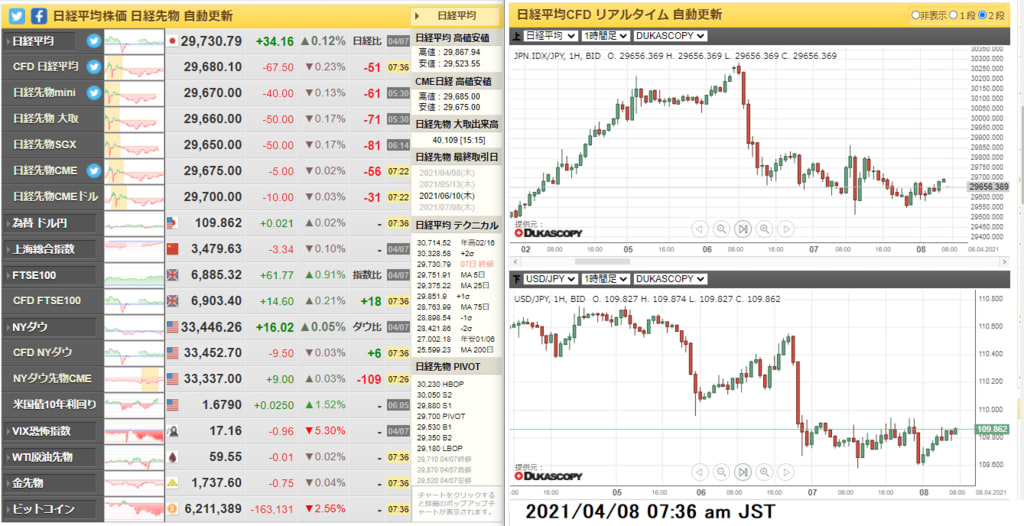Image resolution: width=1024 pixels, height=526 pixels.
Task: Zoom in on the lower USD/JPY chart
Action: tap(764, 471)
